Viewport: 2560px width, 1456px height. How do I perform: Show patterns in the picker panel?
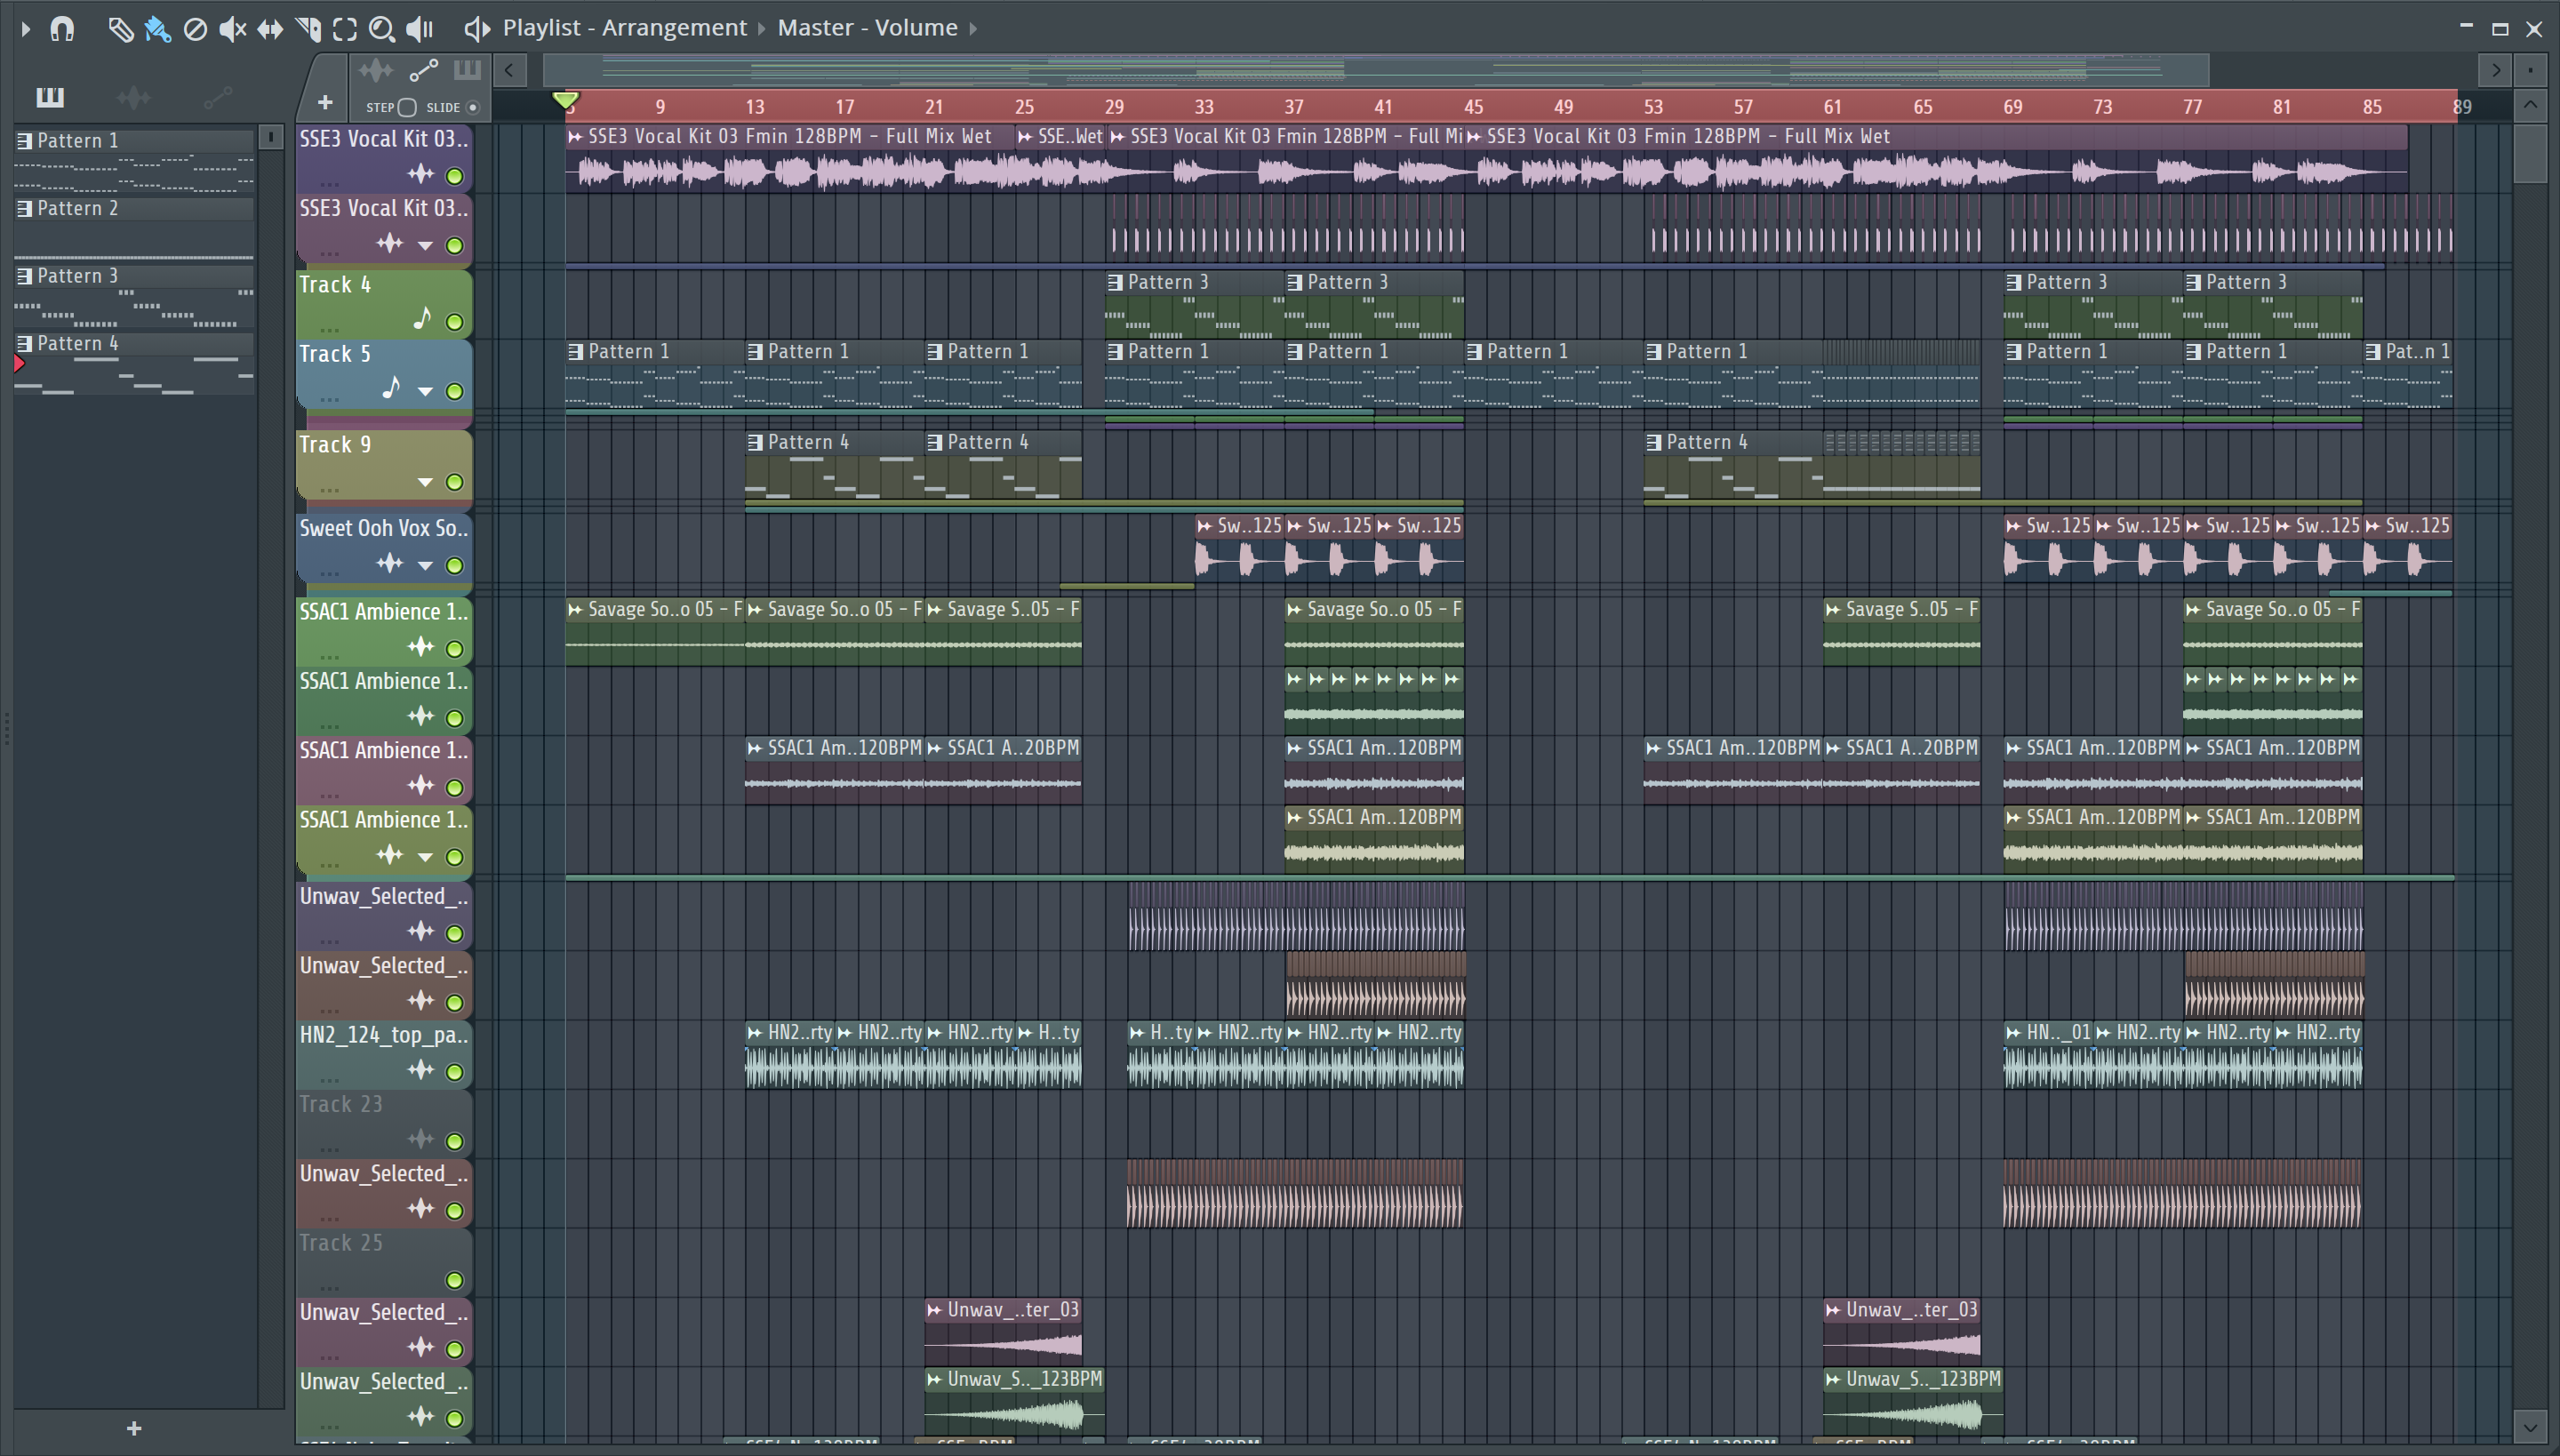pyautogui.click(x=50, y=97)
